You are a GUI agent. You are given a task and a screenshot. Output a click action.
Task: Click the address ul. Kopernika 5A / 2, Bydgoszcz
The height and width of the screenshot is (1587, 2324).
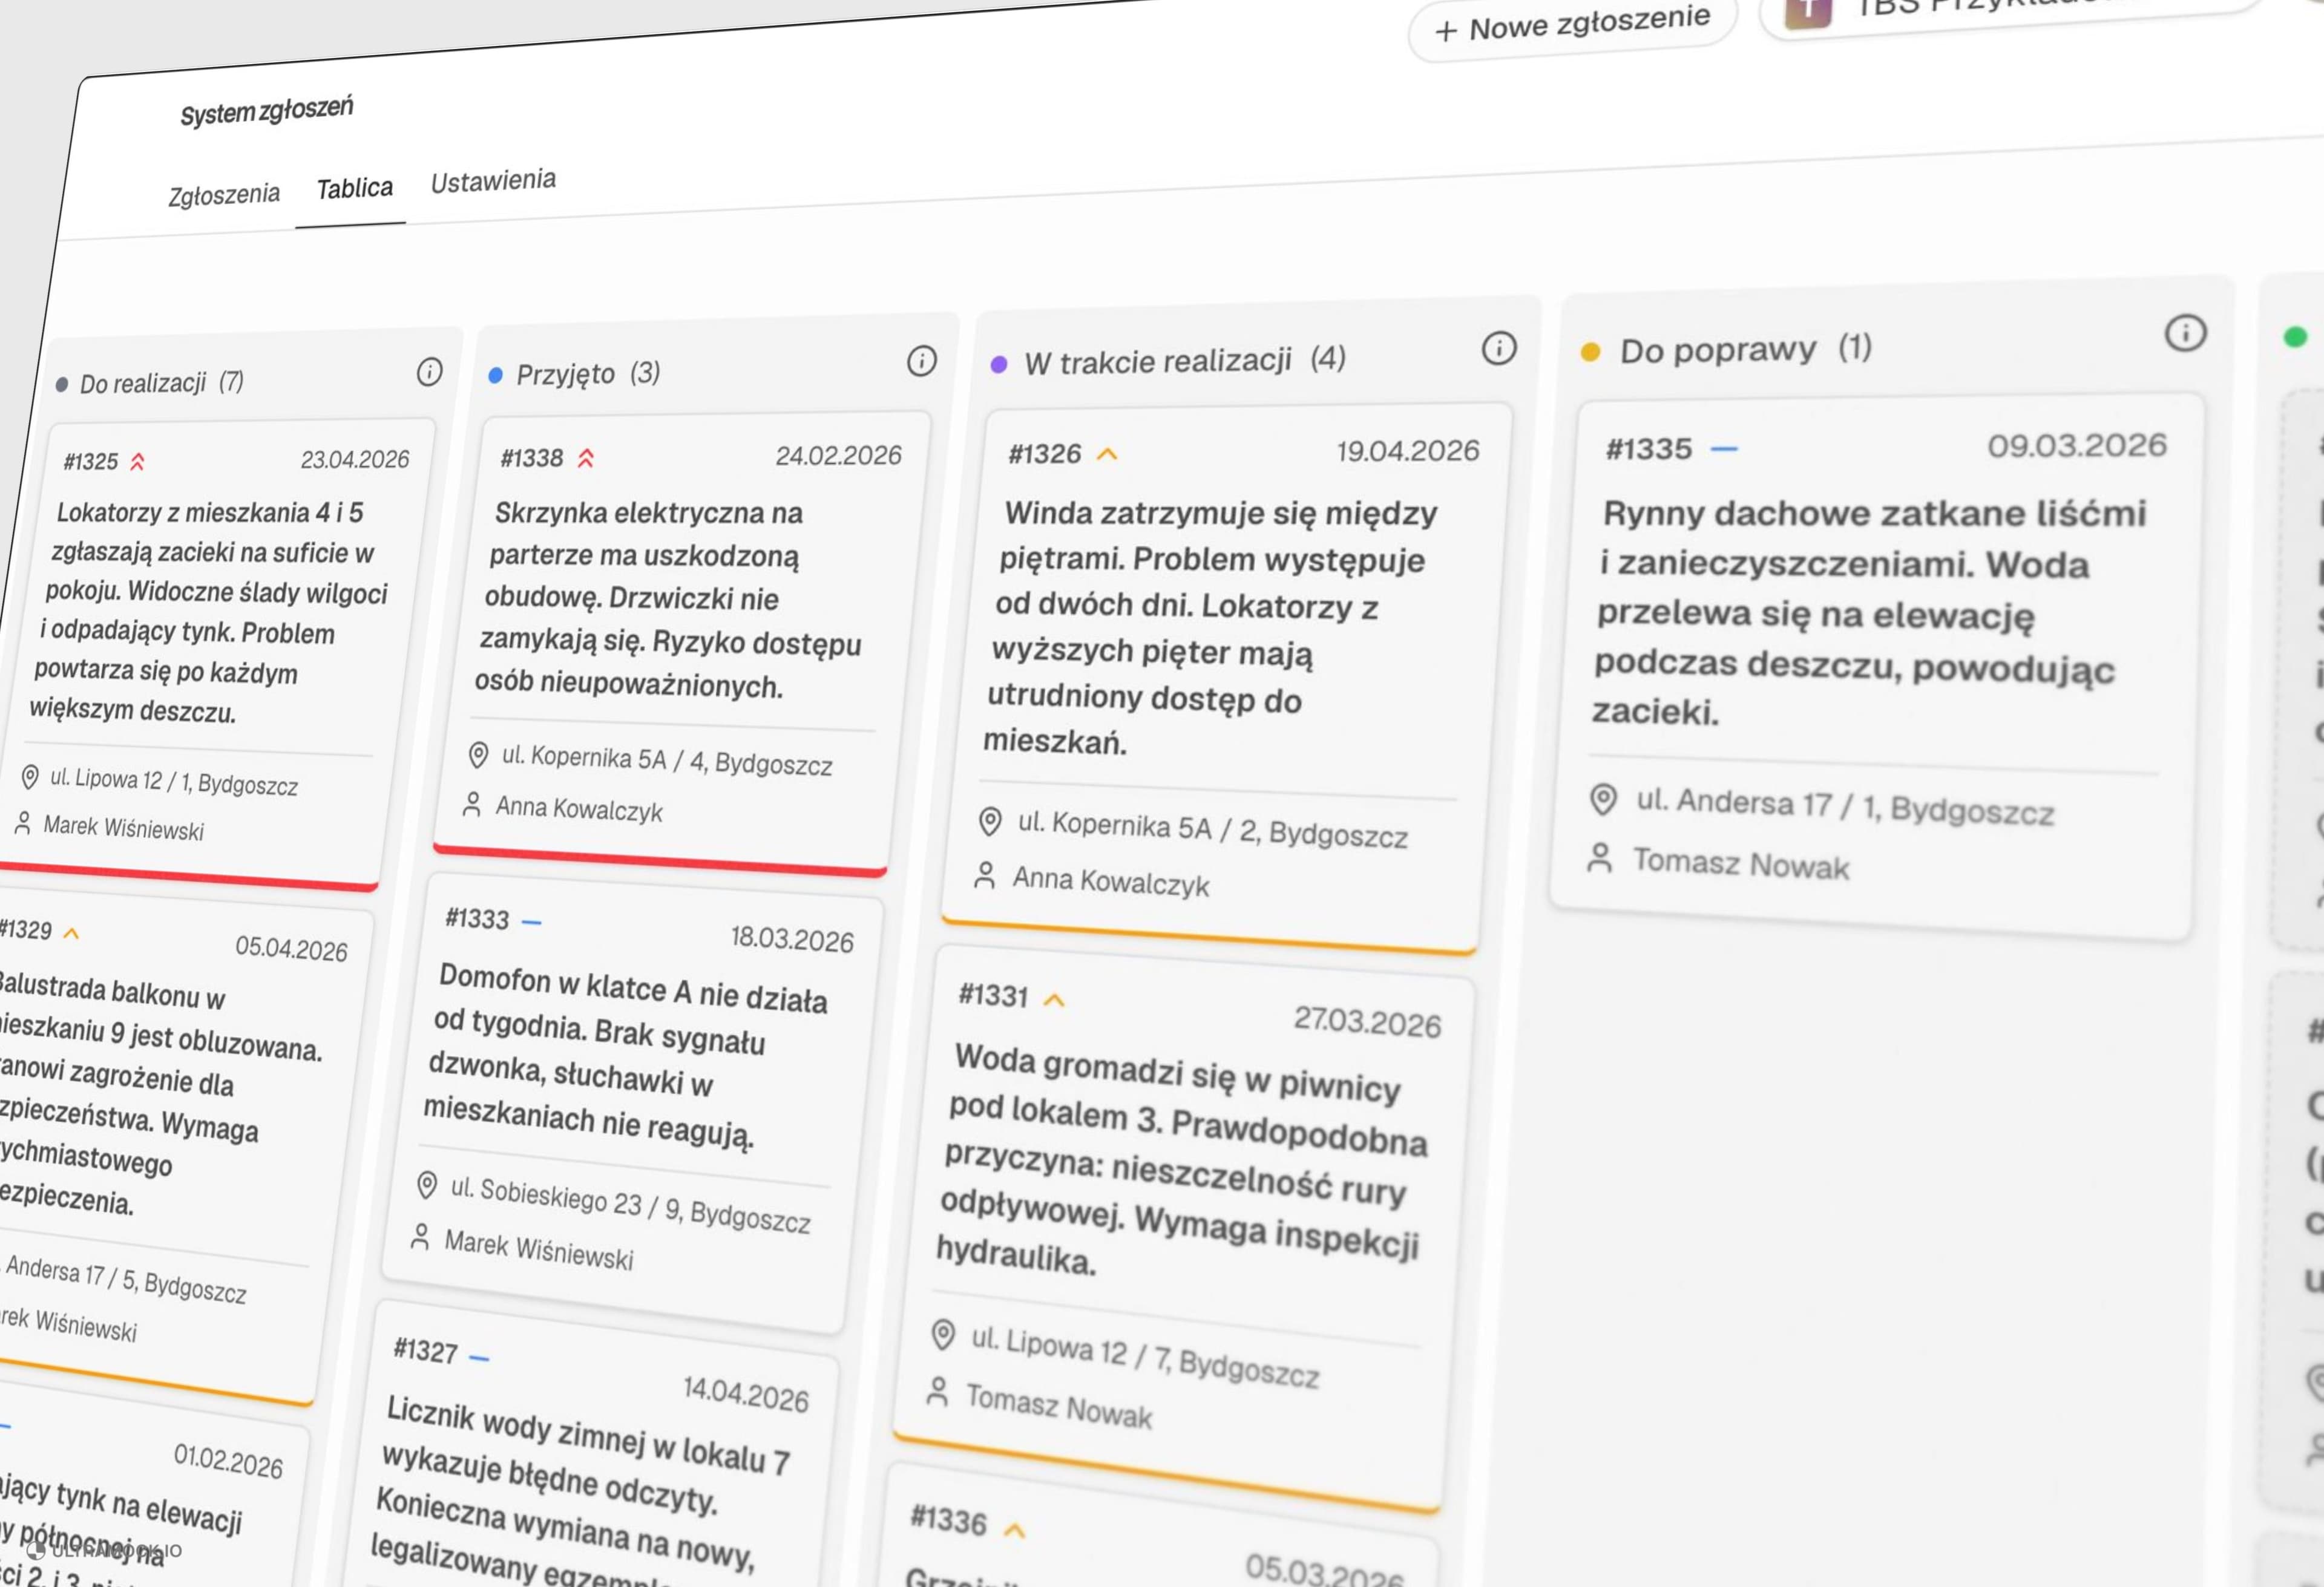pyautogui.click(x=1212, y=829)
